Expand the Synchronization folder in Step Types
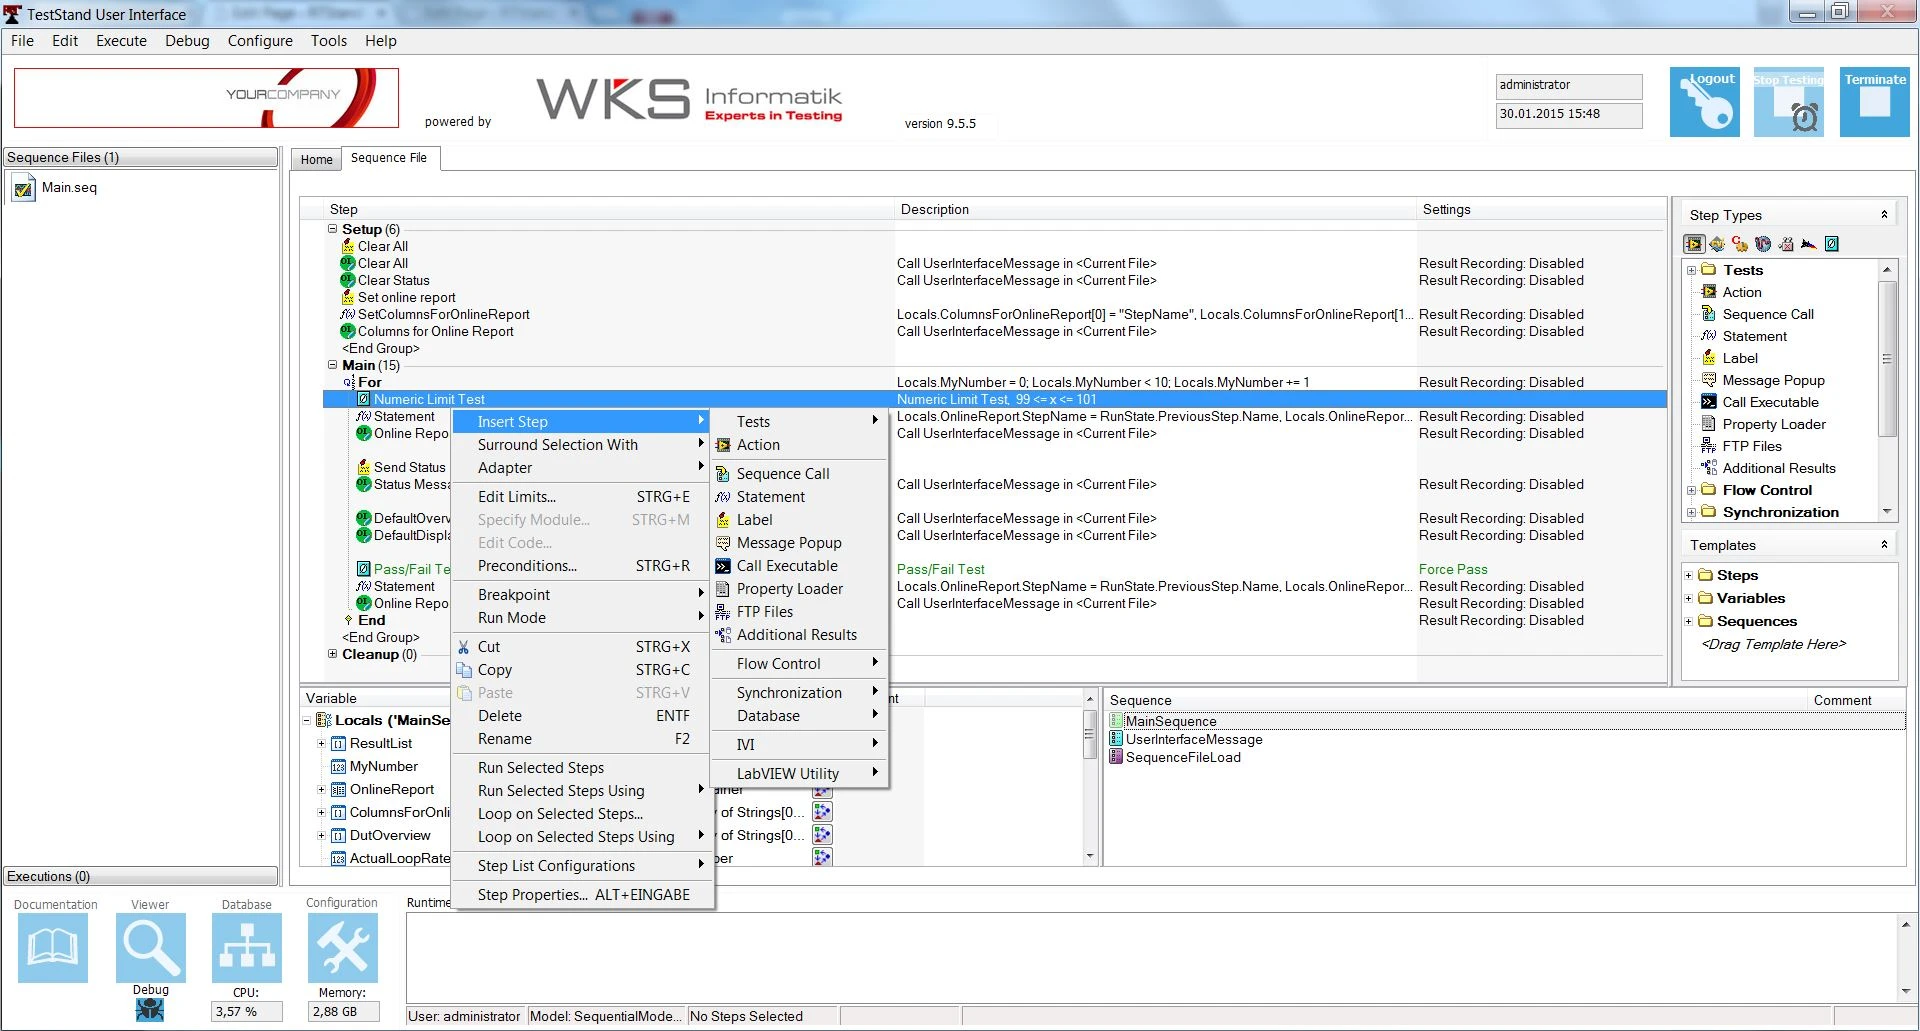The width and height of the screenshot is (1920, 1031). [1692, 512]
